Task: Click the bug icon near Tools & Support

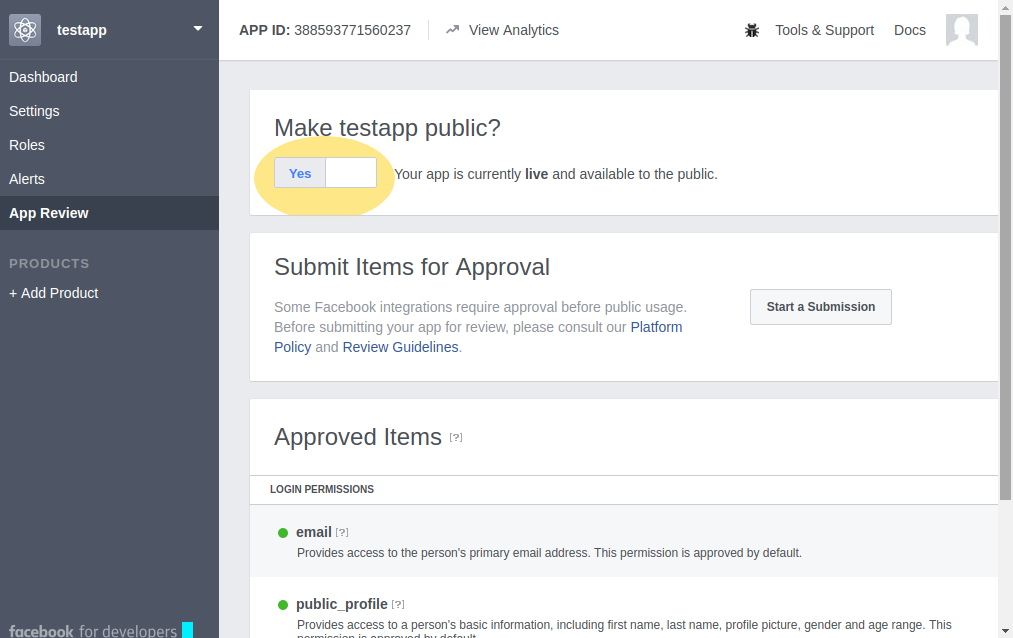Action: [752, 30]
